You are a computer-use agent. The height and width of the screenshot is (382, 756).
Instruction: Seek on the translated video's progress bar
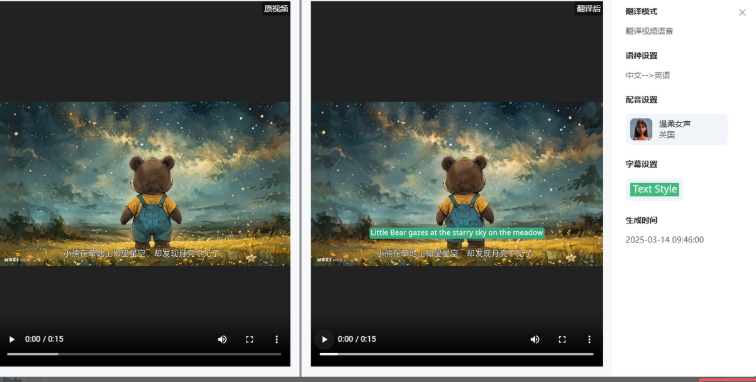pyautogui.click(x=457, y=354)
